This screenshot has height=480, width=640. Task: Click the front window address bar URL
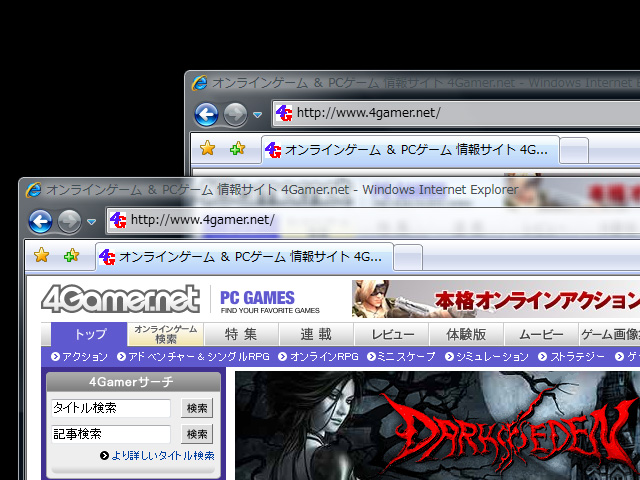(203, 220)
